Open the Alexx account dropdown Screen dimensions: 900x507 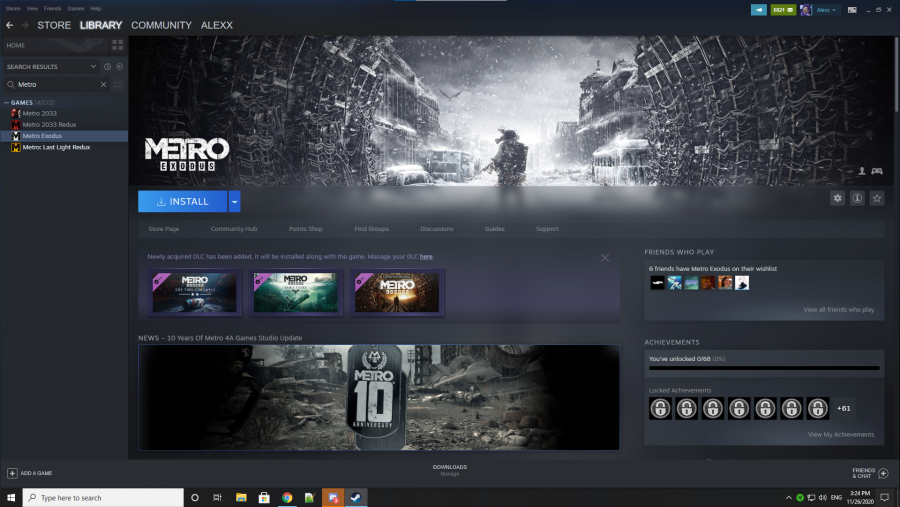click(x=826, y=10)
